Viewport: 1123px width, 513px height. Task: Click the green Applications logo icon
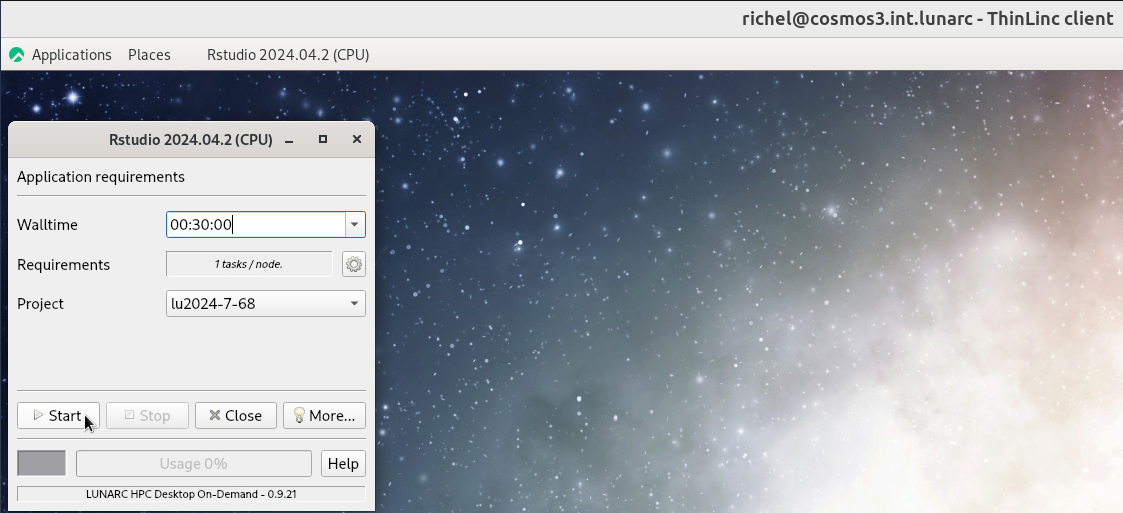(x=16, y=55)
